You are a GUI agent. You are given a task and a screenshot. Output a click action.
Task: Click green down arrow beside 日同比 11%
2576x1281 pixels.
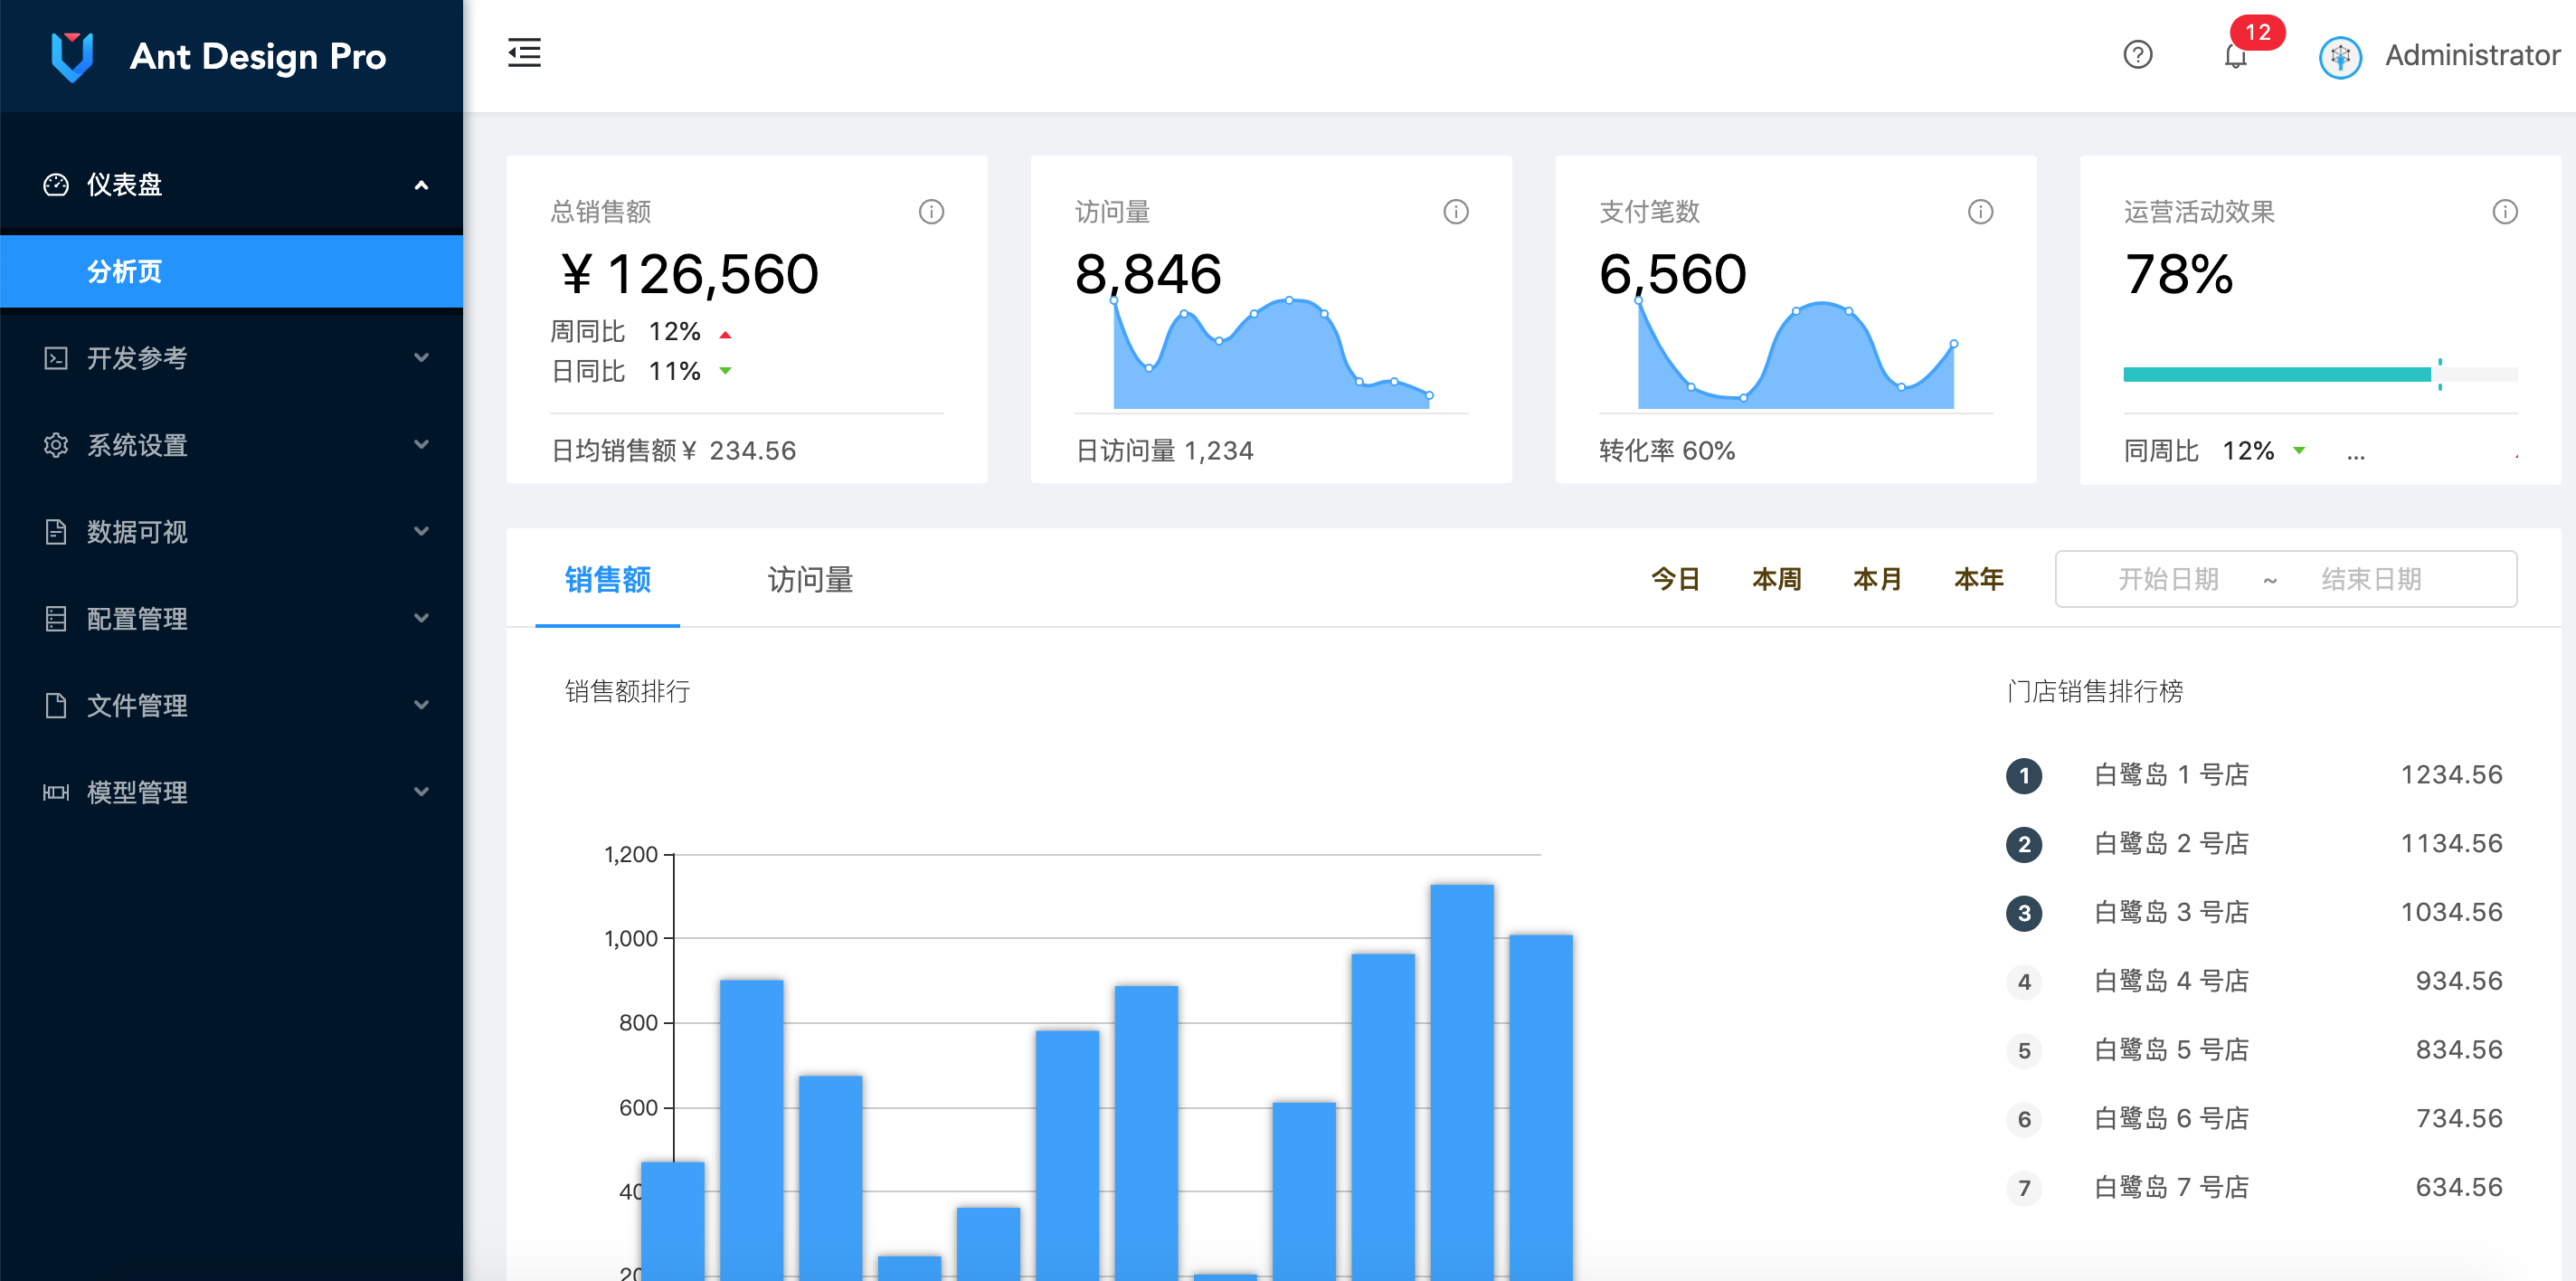tap(725, 371)
